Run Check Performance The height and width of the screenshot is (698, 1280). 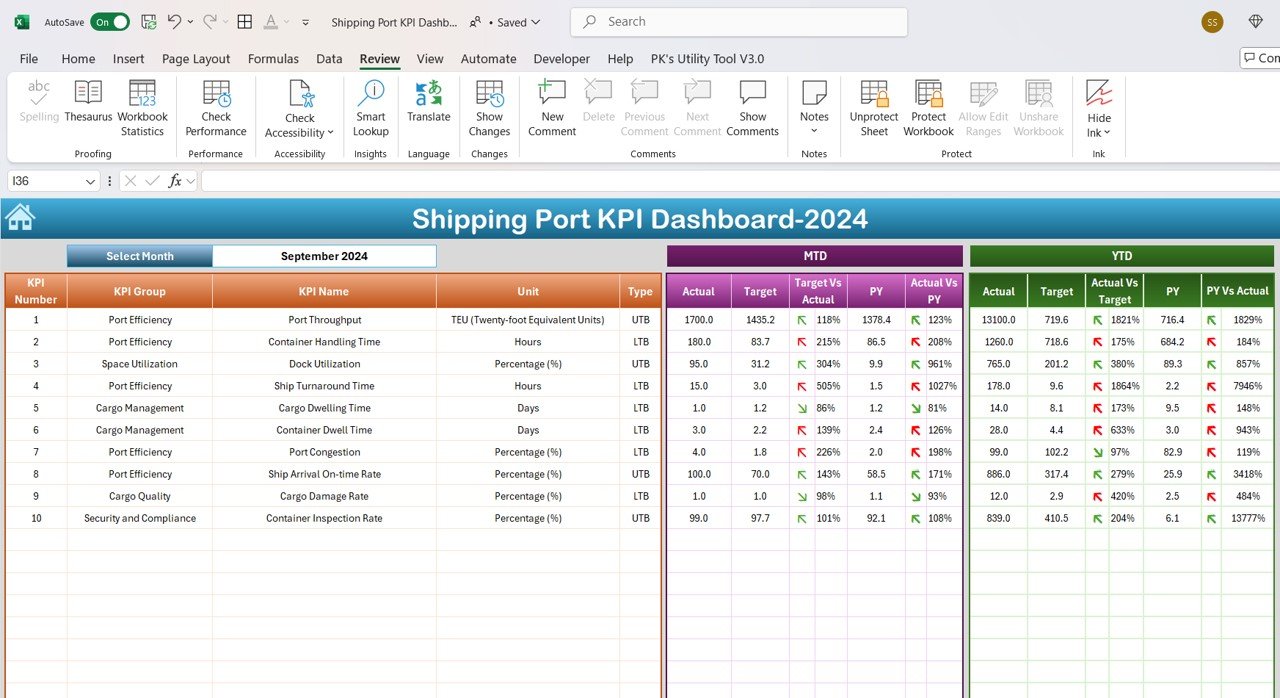point(216,108)
